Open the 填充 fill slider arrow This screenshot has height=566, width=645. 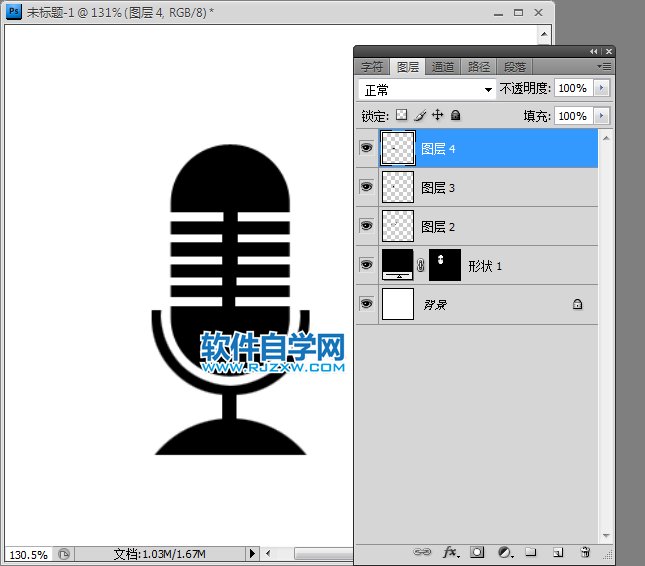pos(601,116)
